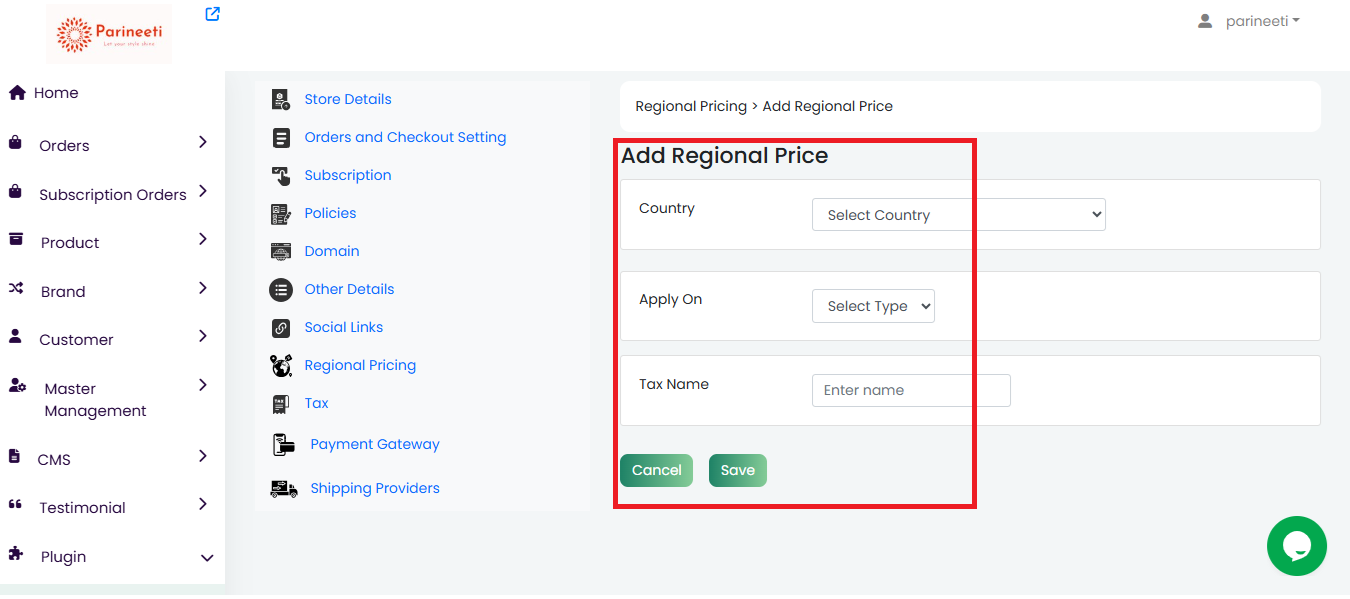Screen dimensions: 1350x599
Task: Open the Select Country dropdown
Action: pos(958,215)
